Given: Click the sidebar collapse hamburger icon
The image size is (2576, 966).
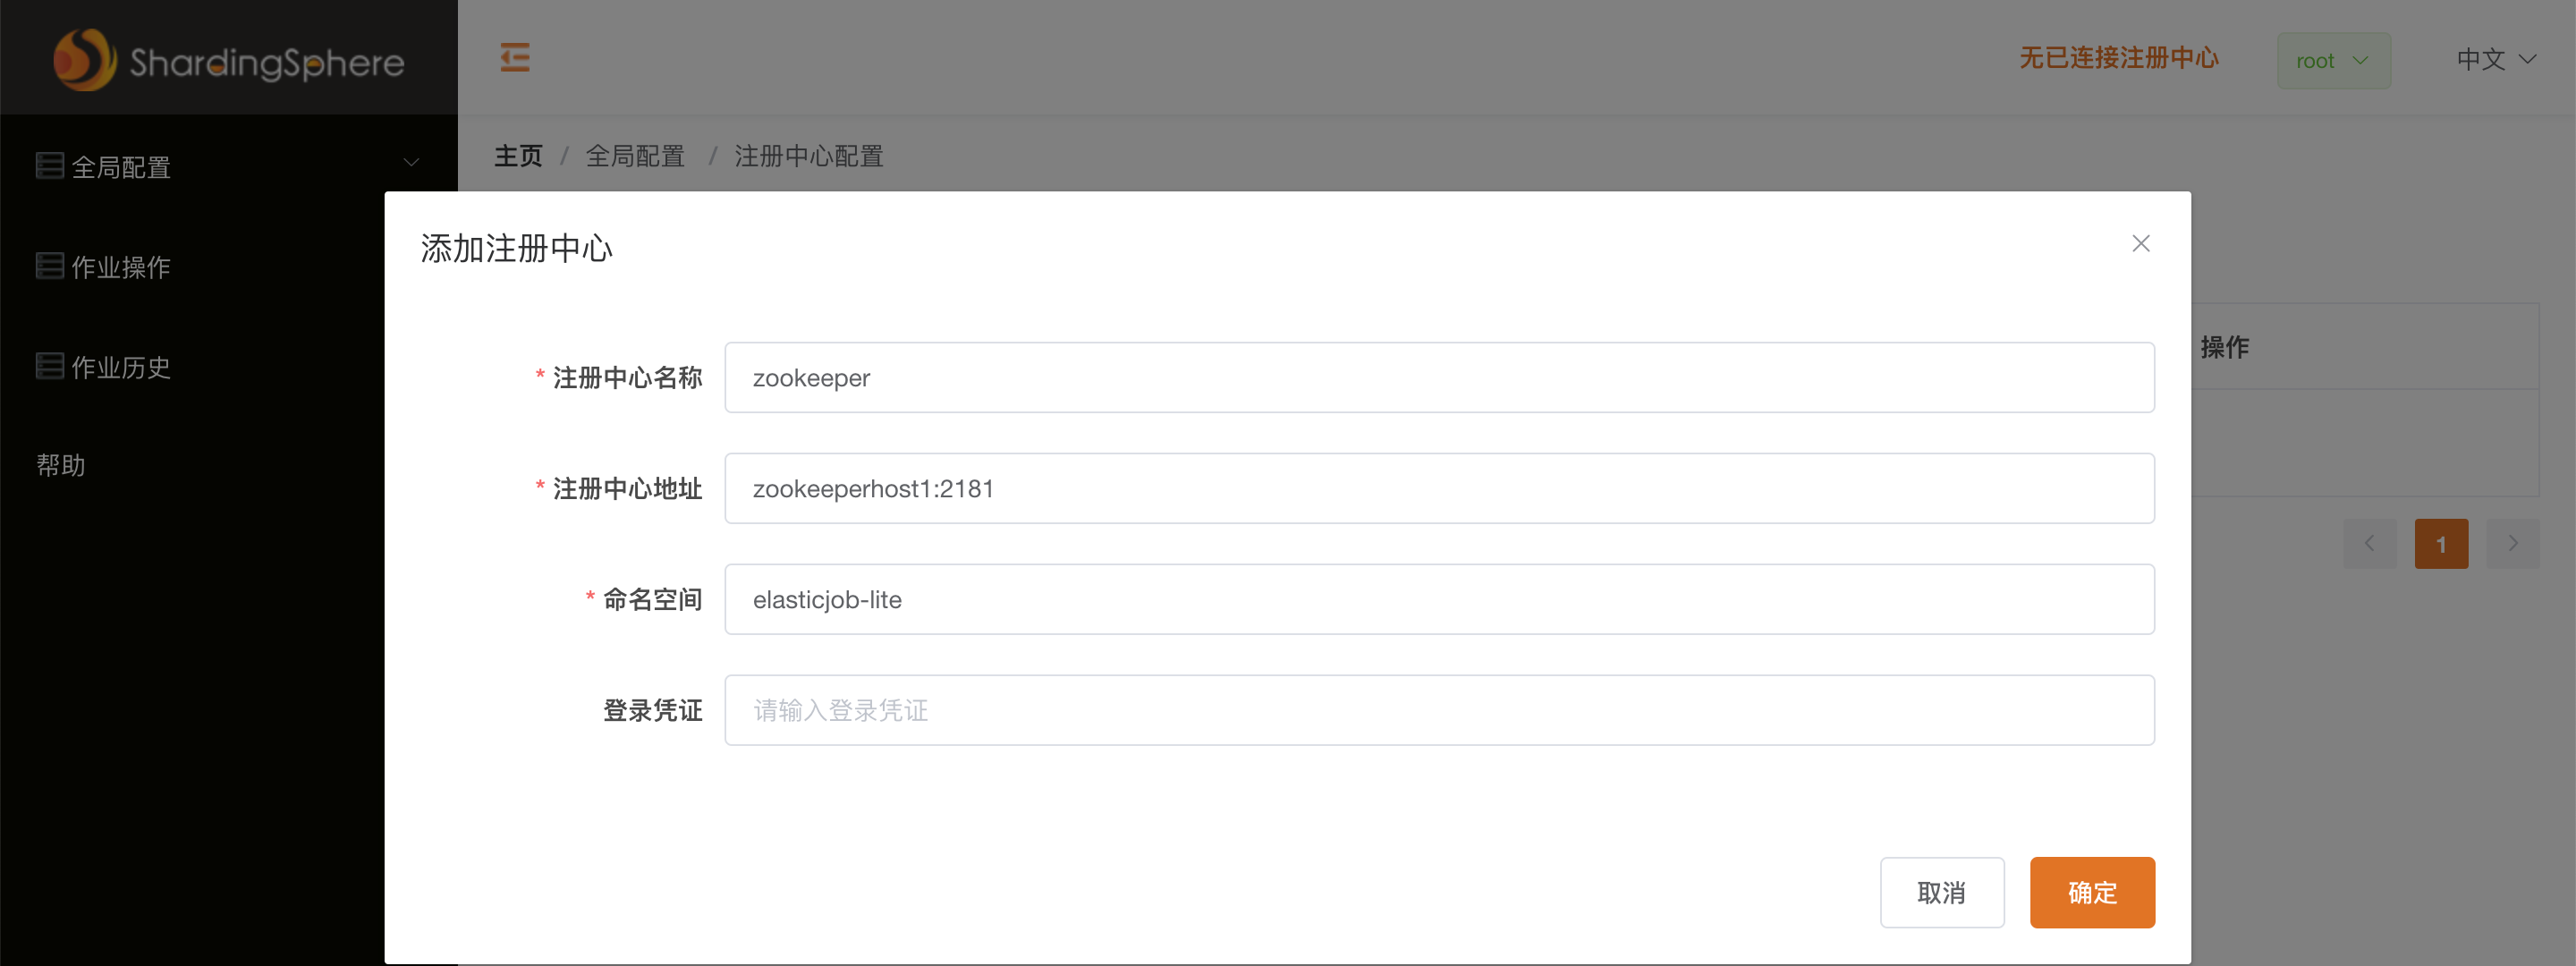Looking at the screenshot, I should point(515,59).
